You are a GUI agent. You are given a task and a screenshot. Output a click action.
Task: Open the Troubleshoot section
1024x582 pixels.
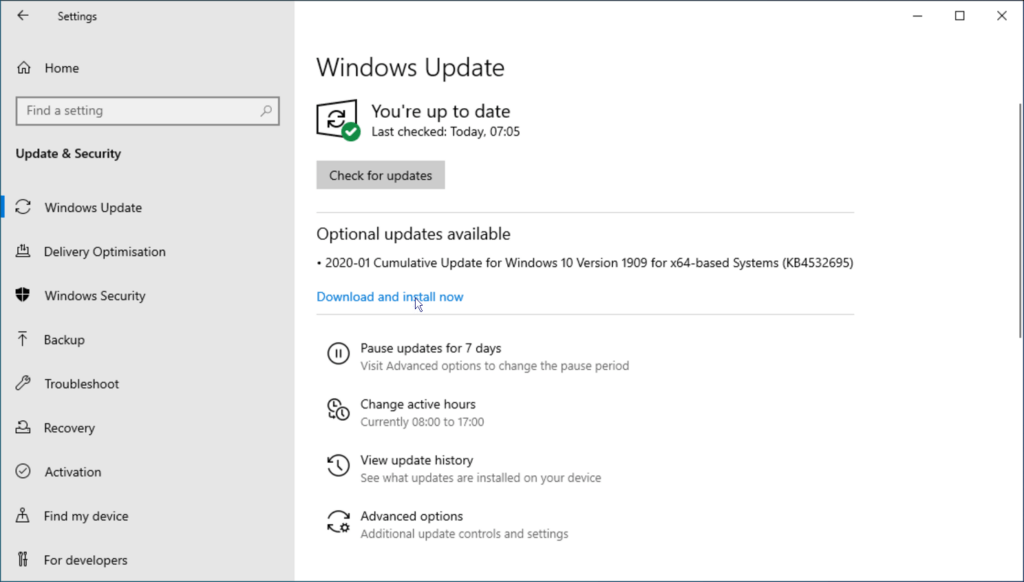click(x=81, y=384)
